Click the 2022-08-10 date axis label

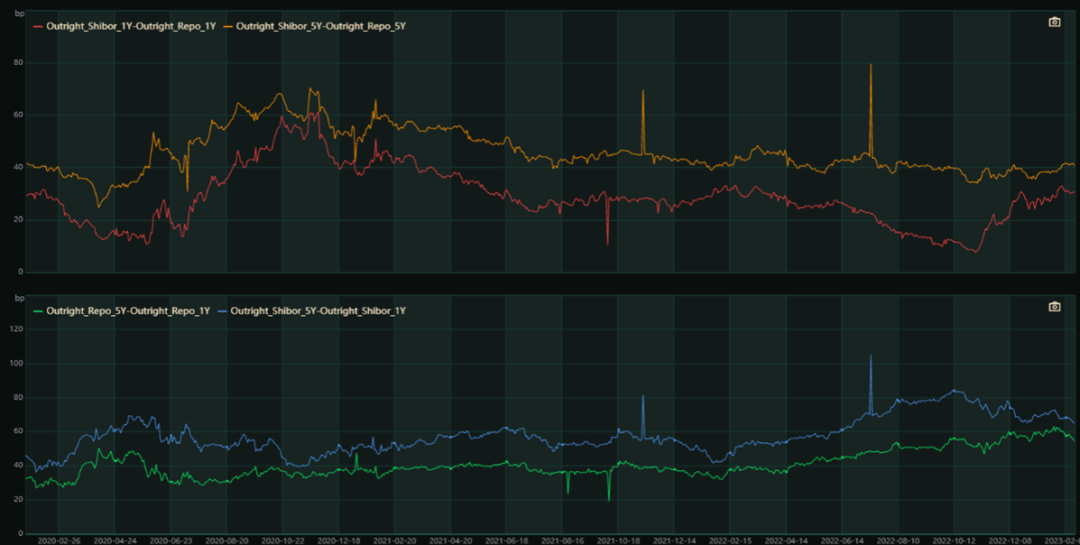click(x=898, y=541)
